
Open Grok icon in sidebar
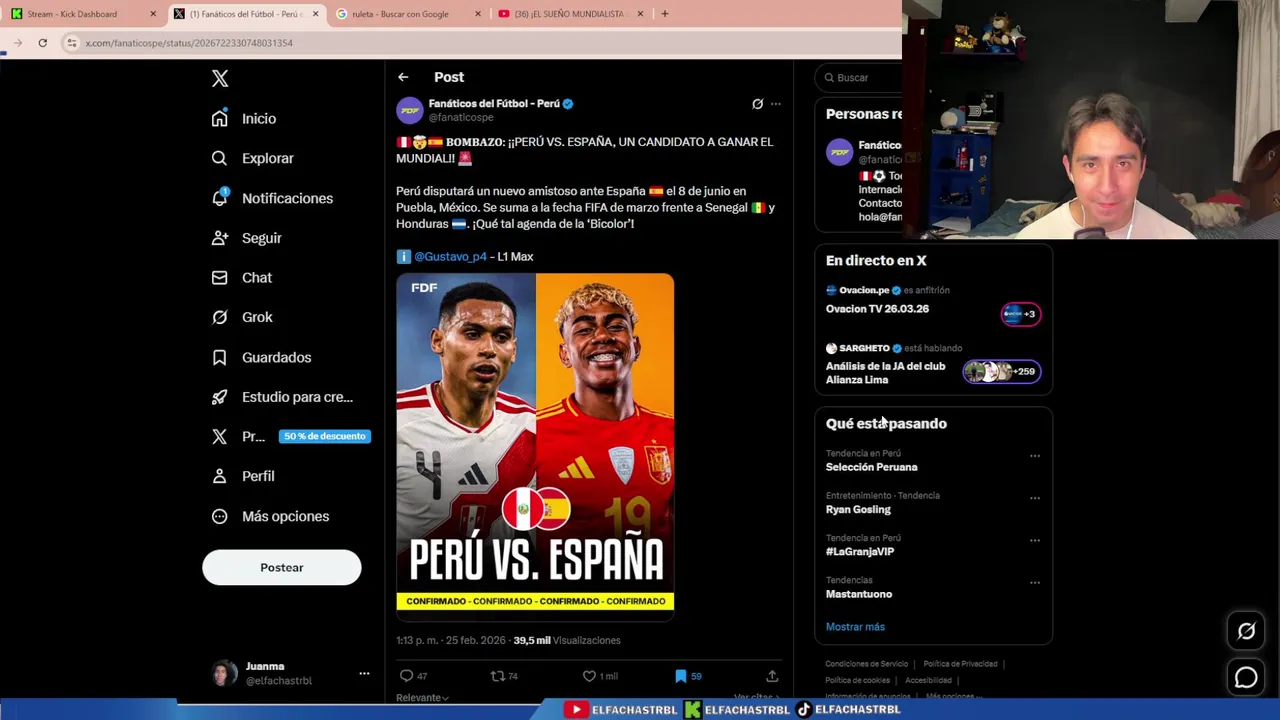coord(220,317)
